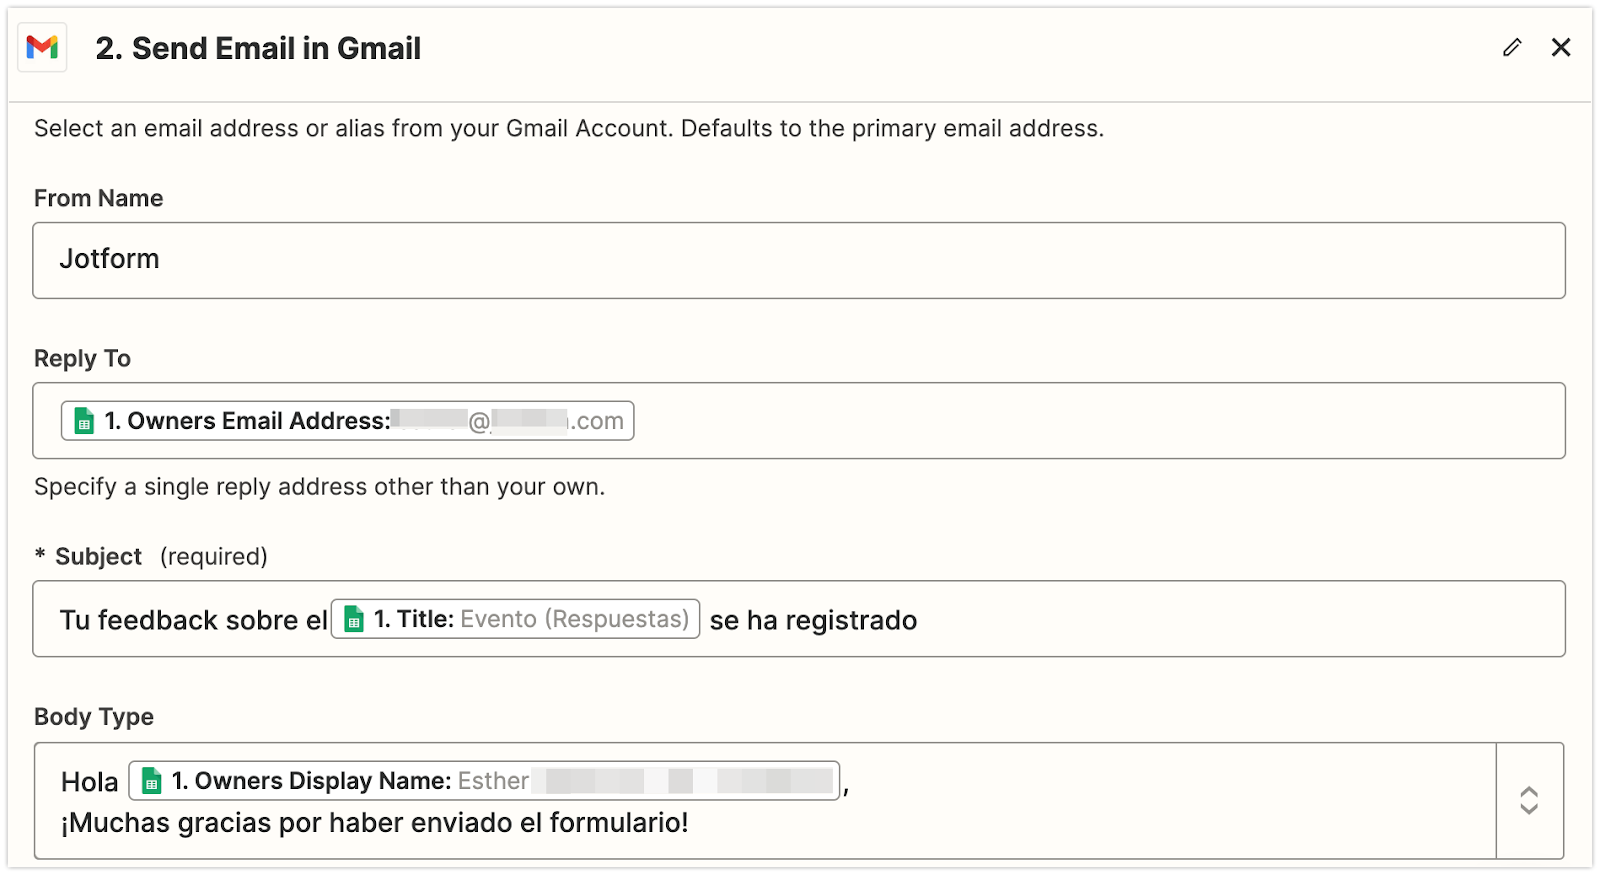Click the pencil rename step icon
1600x875 pixels.
click(x=1512, y=47)
